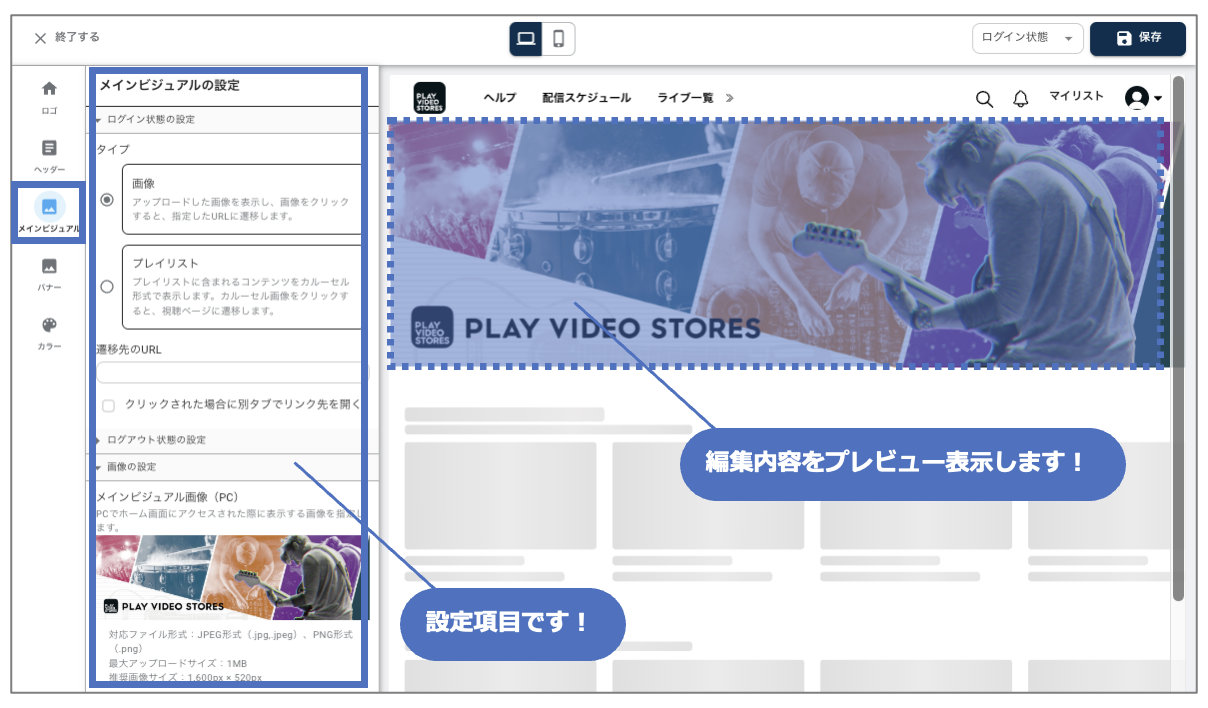Viewport: 1208px width, 708px height.
Task: Open the ロゴ settings section
Action: click(49, 97)
